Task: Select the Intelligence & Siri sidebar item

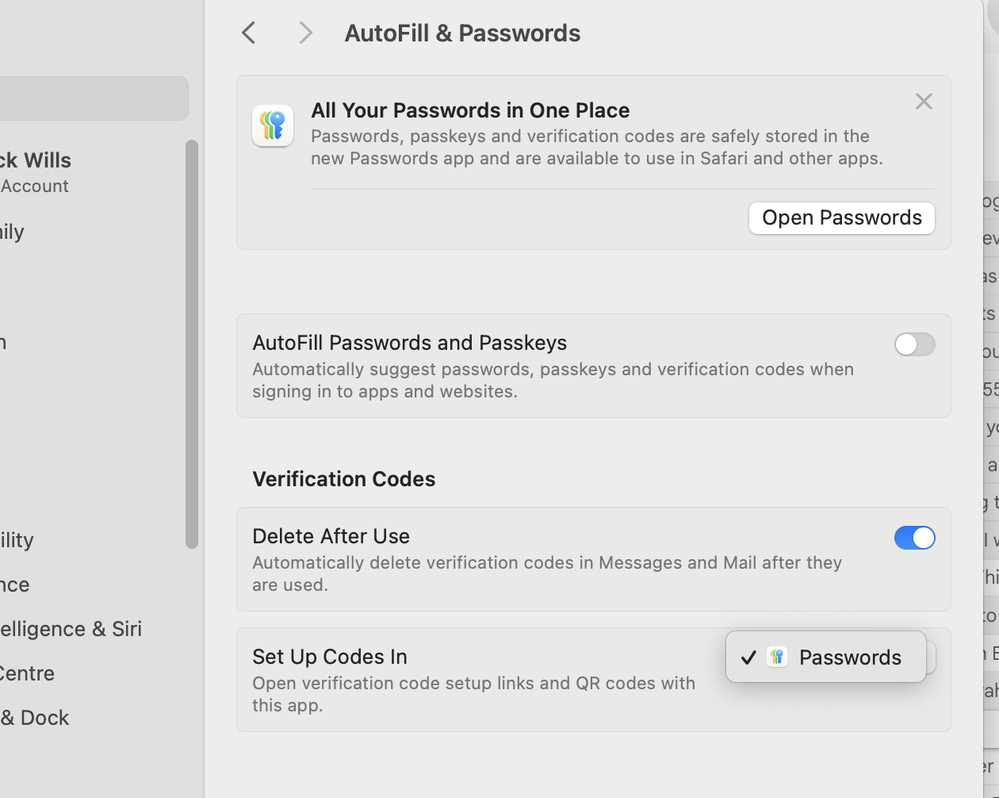Action: [71, 629]
